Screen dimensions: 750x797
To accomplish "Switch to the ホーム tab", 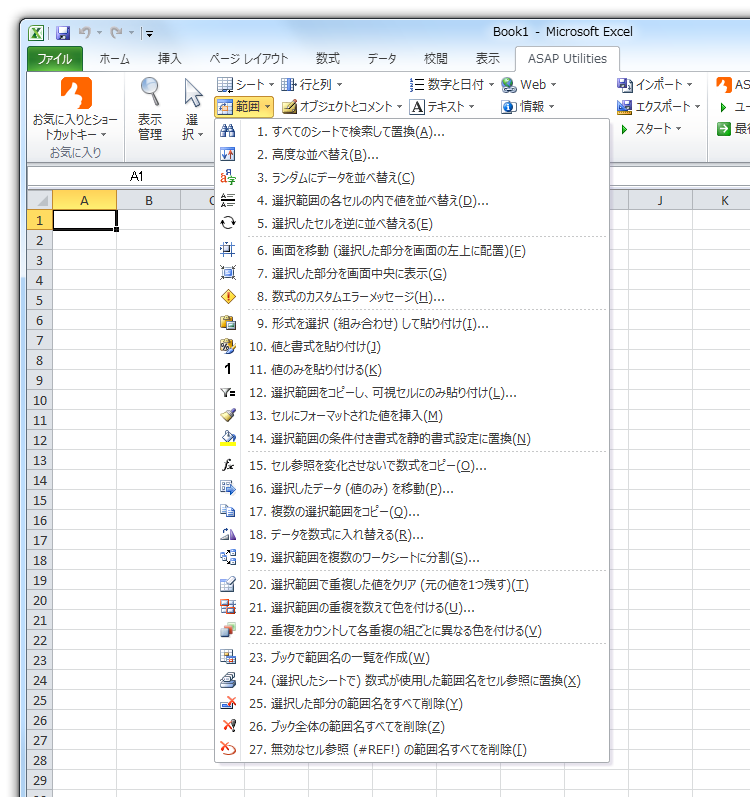I will tap(114, 59).
